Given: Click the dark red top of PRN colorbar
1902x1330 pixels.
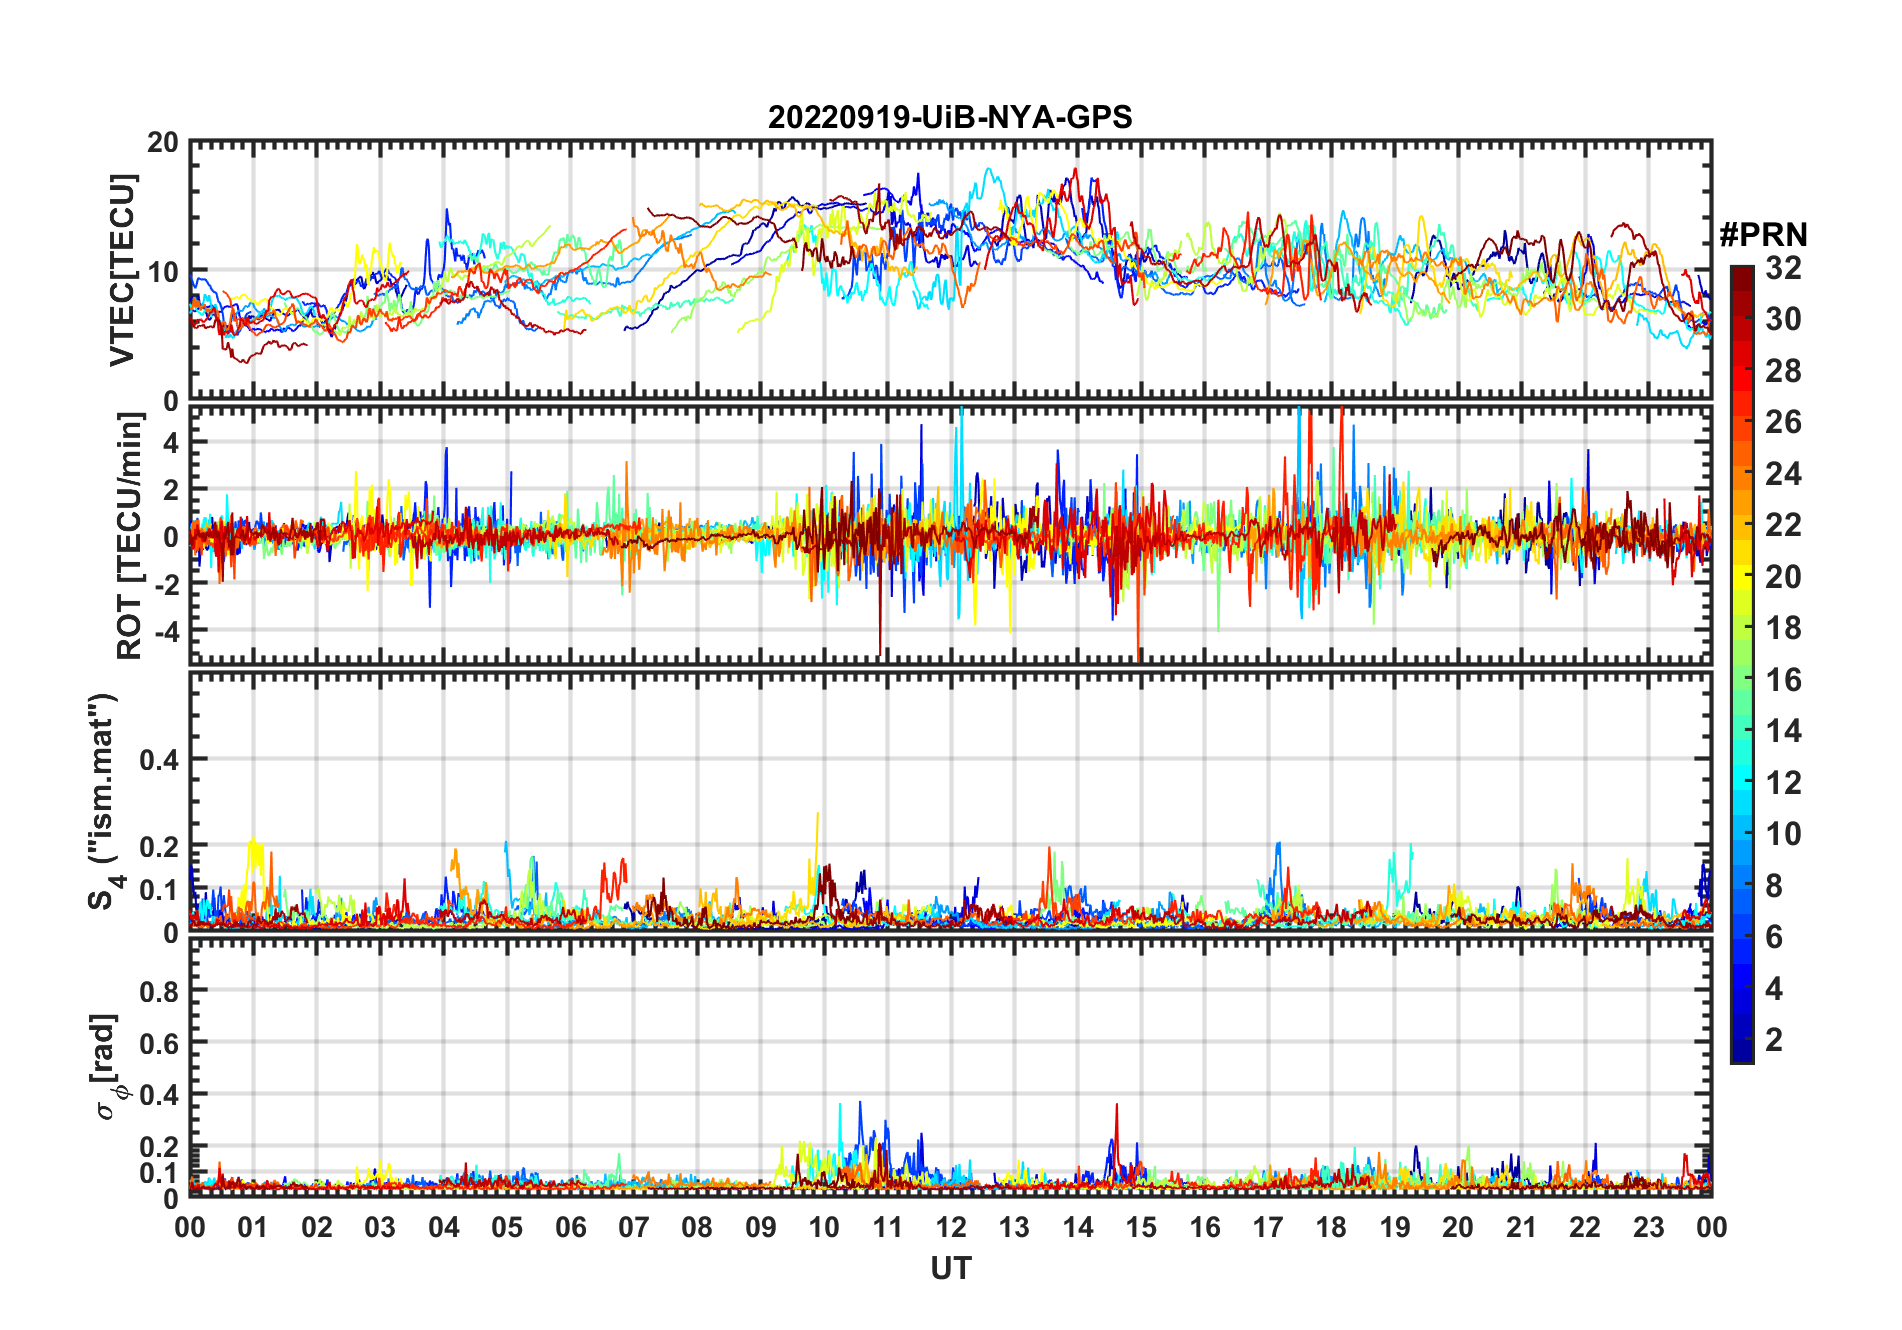Looking at the screenshot, I should (1742, 276).
